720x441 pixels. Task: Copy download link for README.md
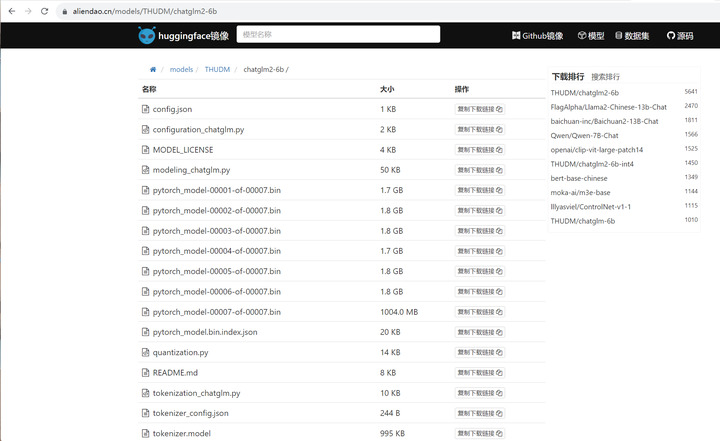[480, 373]
